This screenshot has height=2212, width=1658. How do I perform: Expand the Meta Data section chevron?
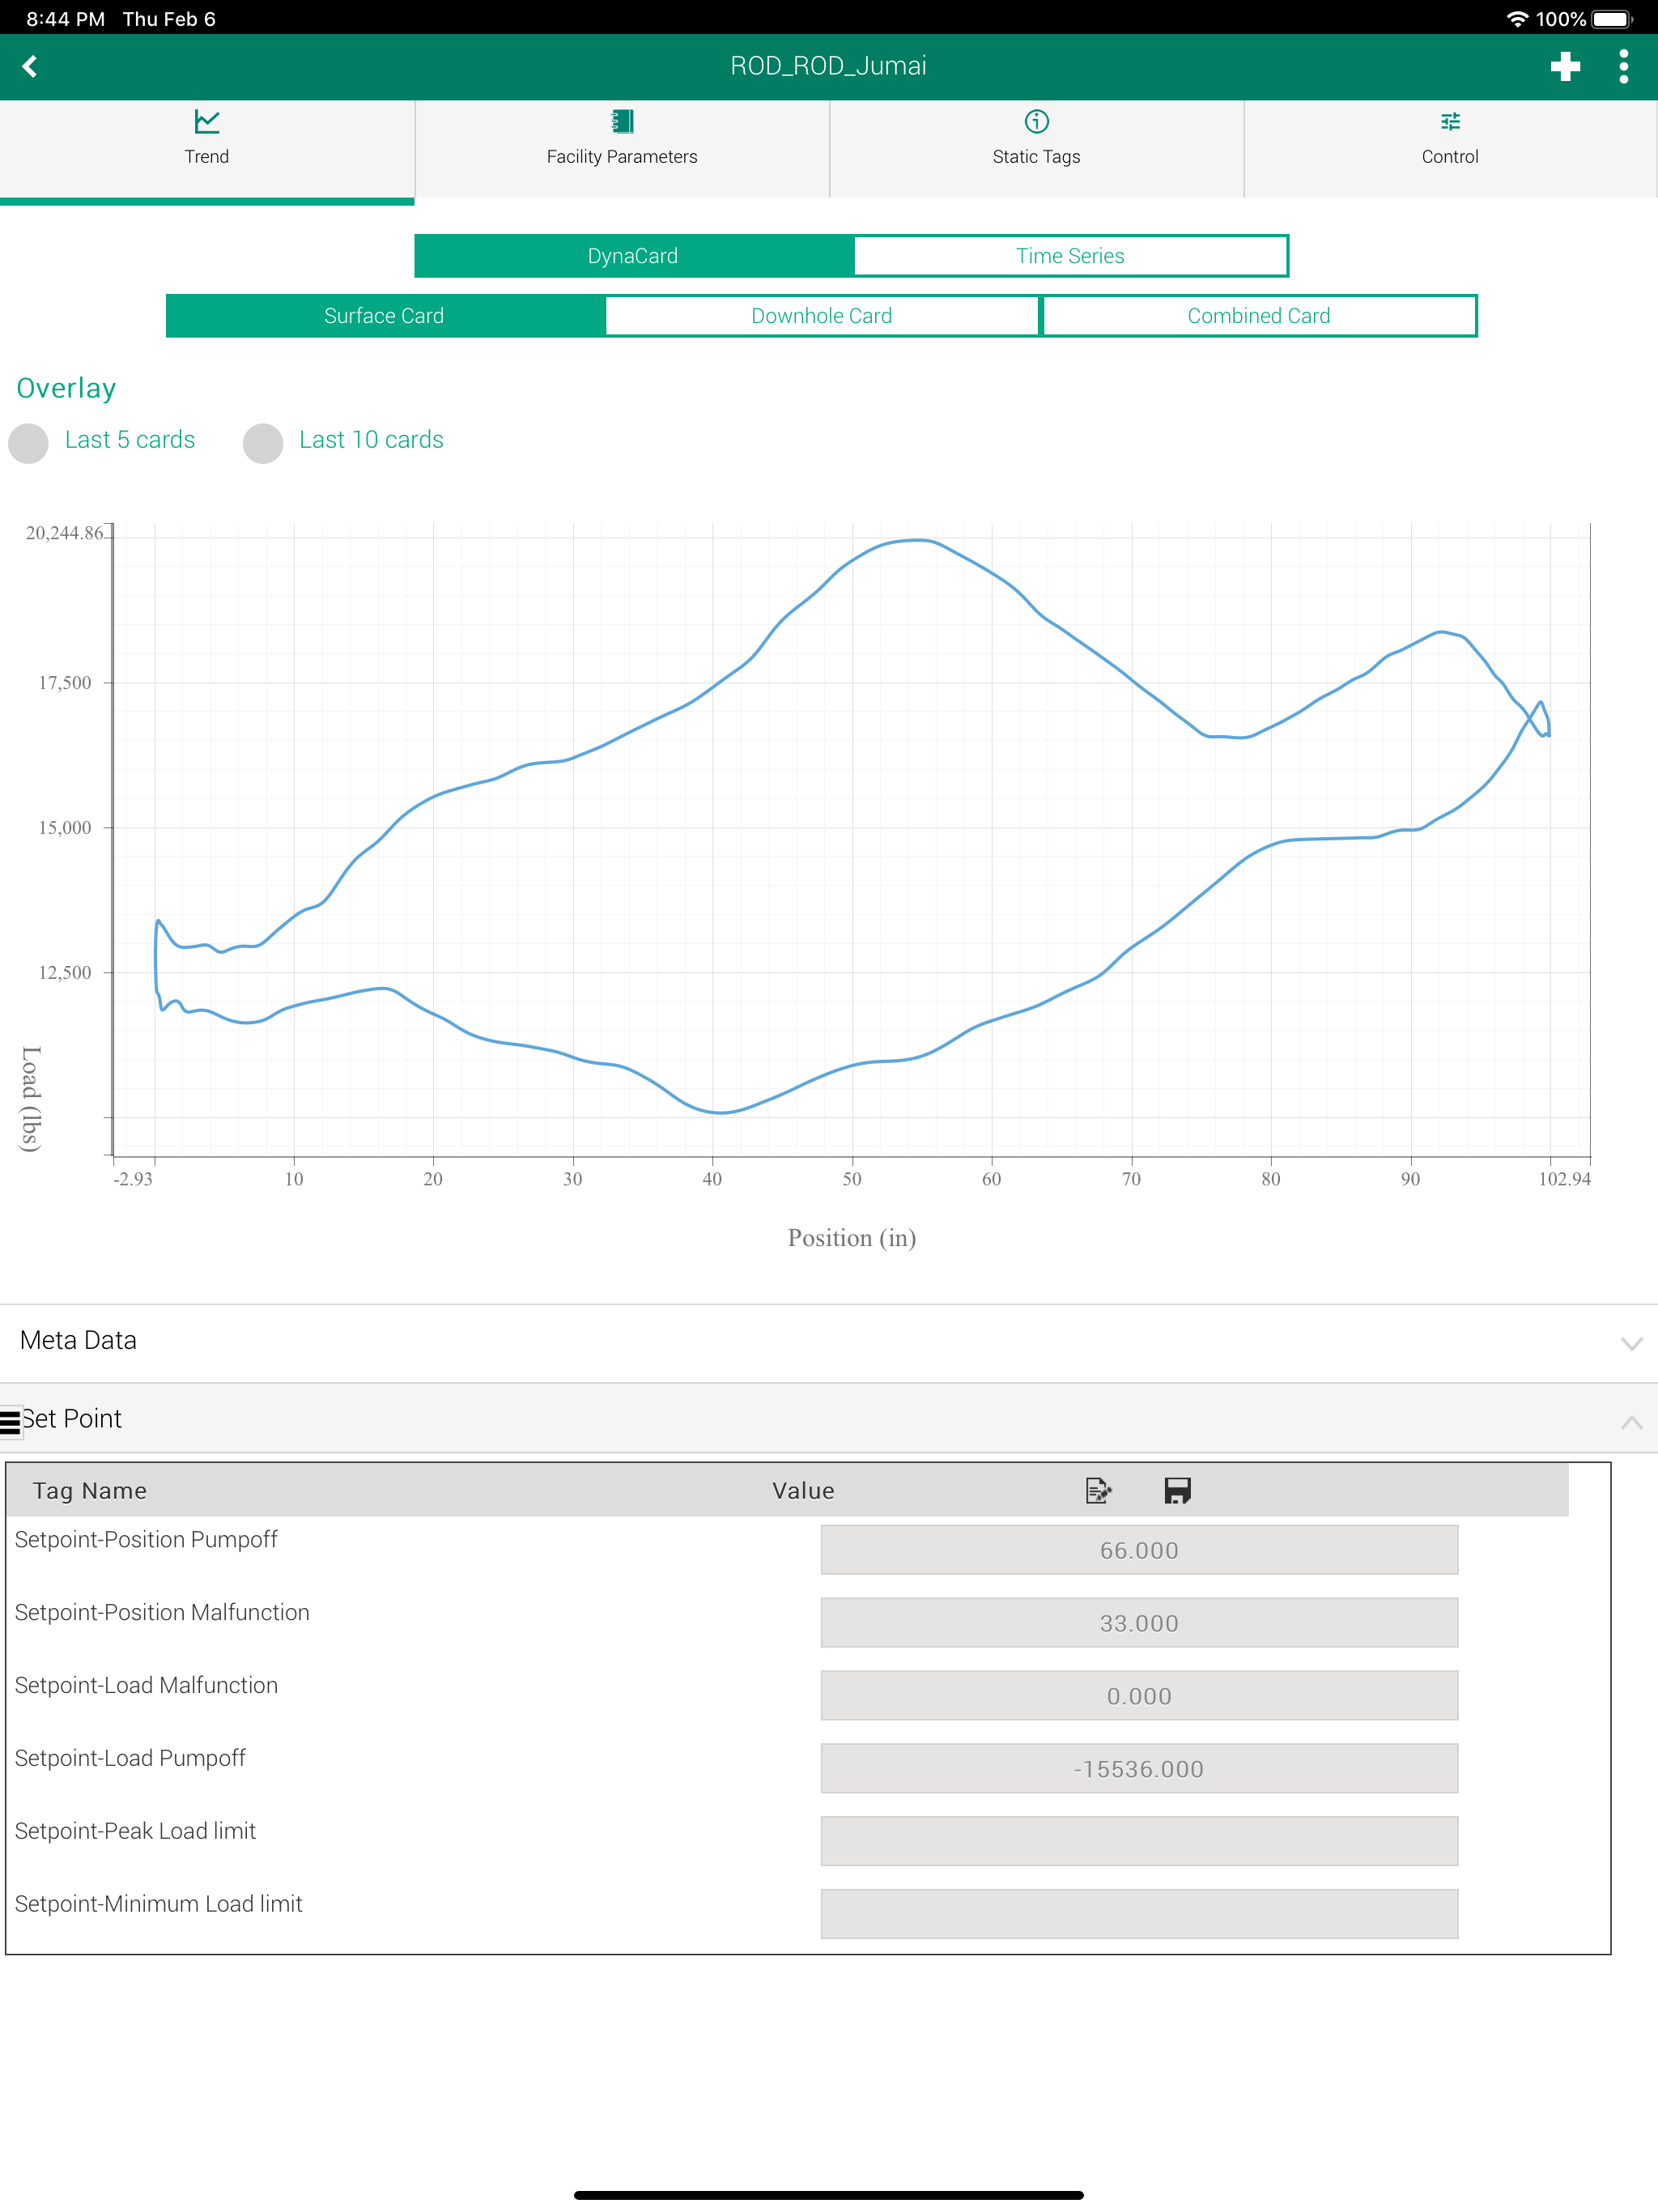pyautogui.click(x=1631, y=1343)
